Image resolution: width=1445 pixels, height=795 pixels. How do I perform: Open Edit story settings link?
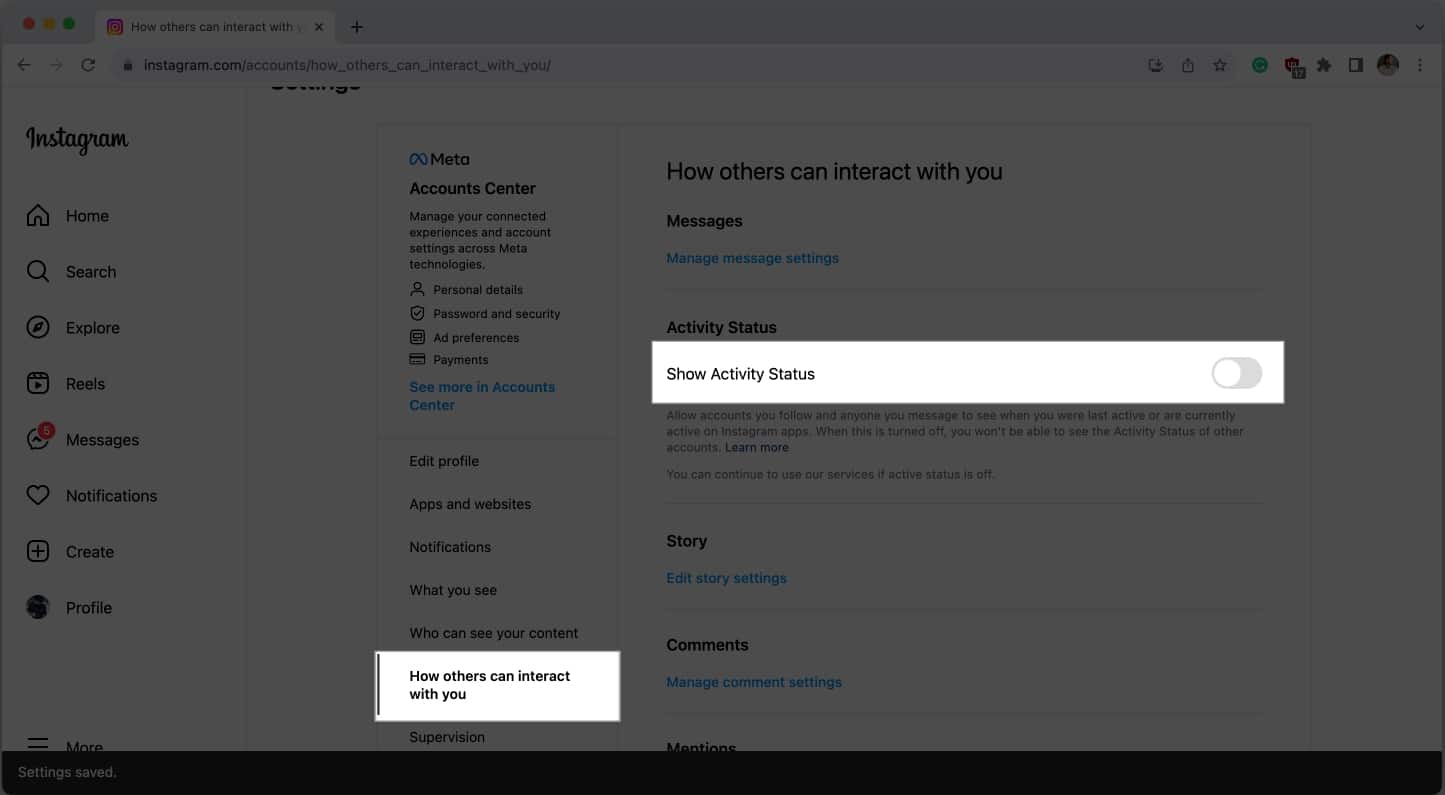click(x=726, y=578)
